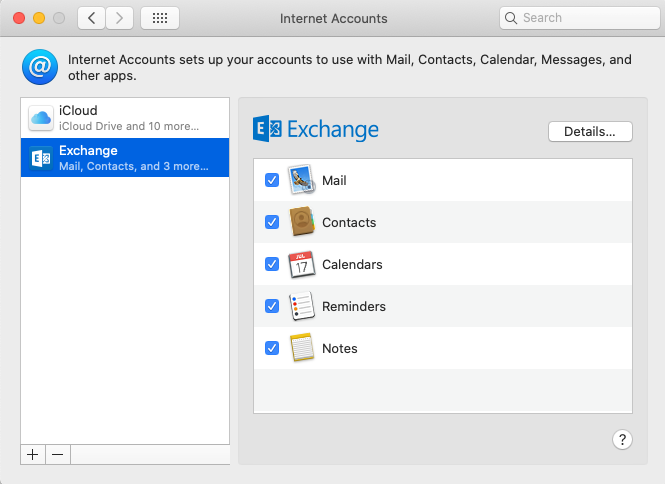Click the Notes label text
The width and height of the screenshot is (665, 484).
tap(340, 348)
